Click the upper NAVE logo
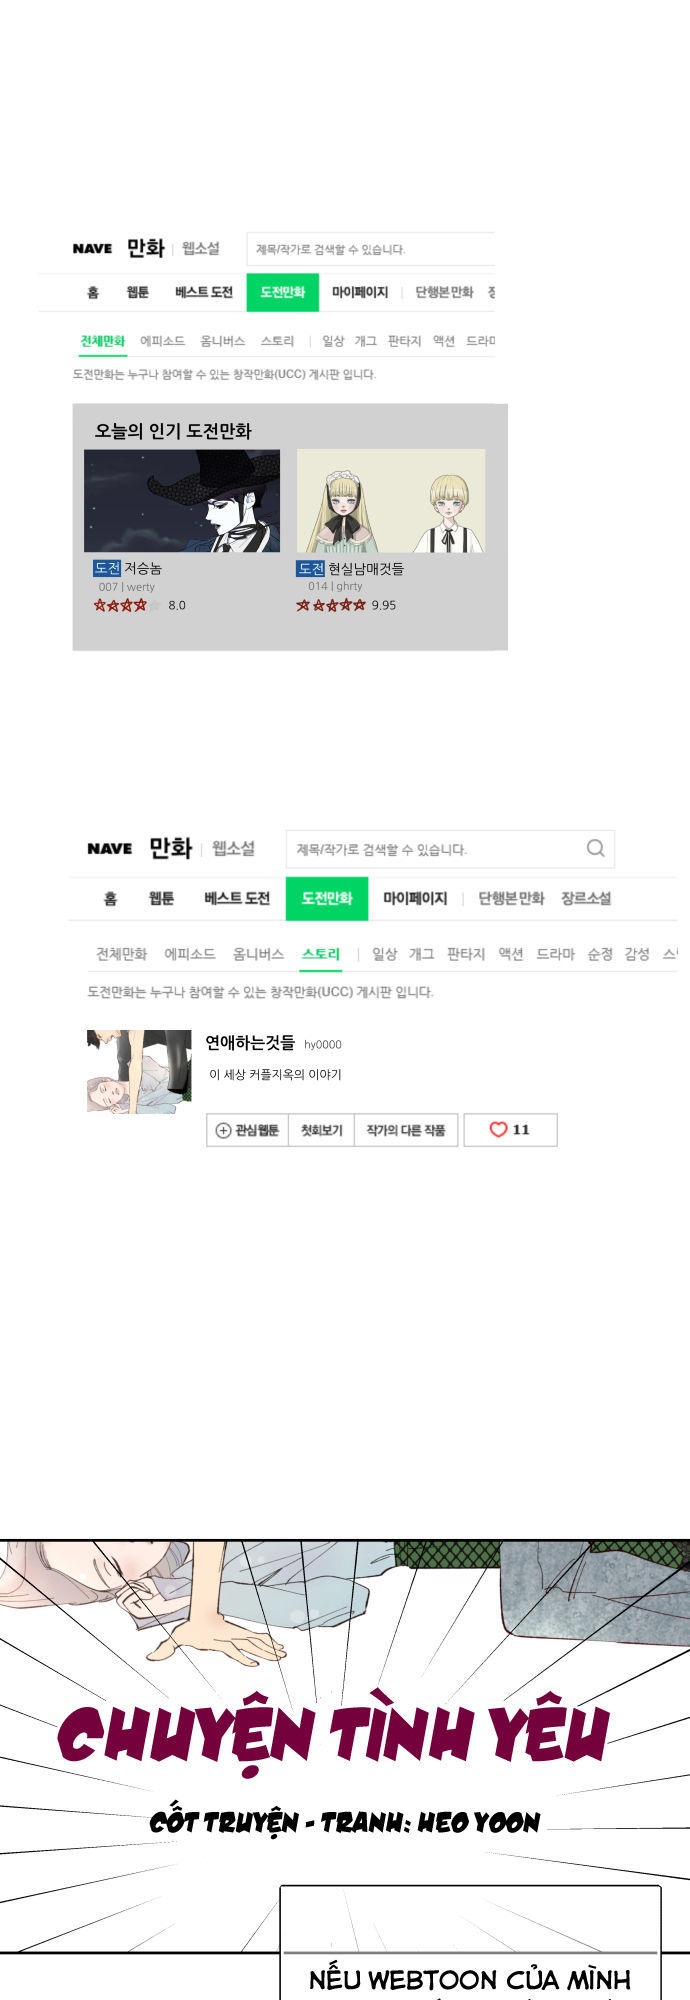The image size is (690, 2000). click(92, 248)
